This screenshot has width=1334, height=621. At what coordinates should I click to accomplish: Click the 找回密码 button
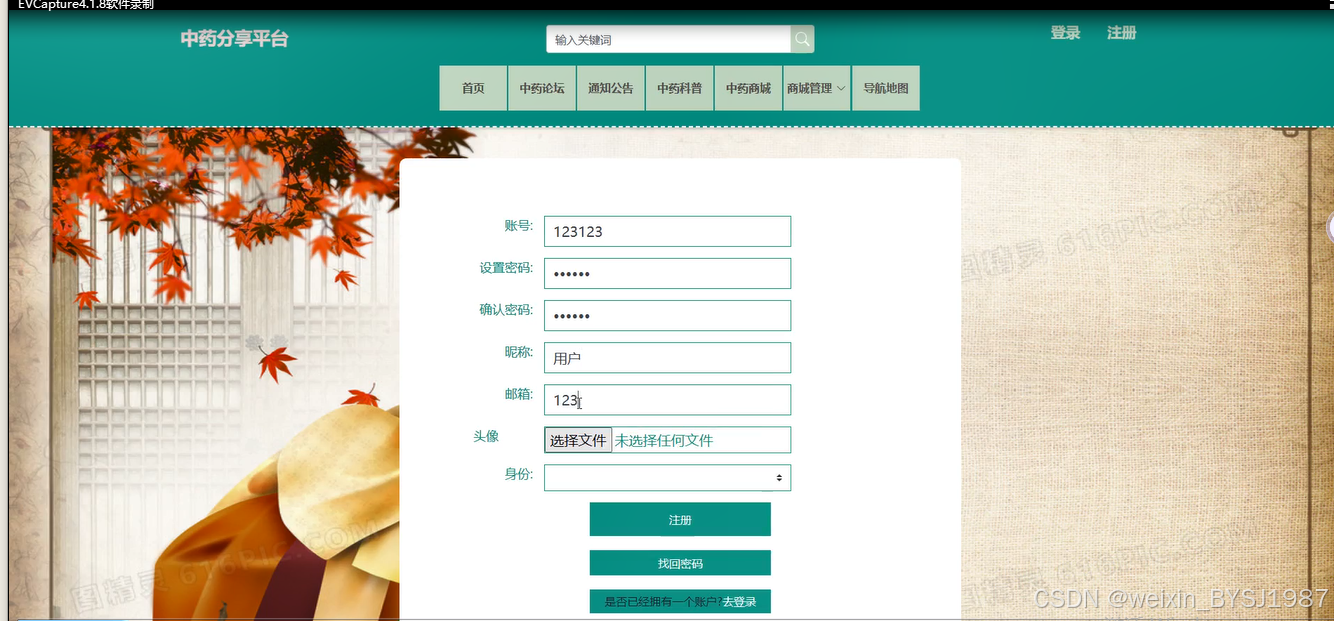coord(680,563)
